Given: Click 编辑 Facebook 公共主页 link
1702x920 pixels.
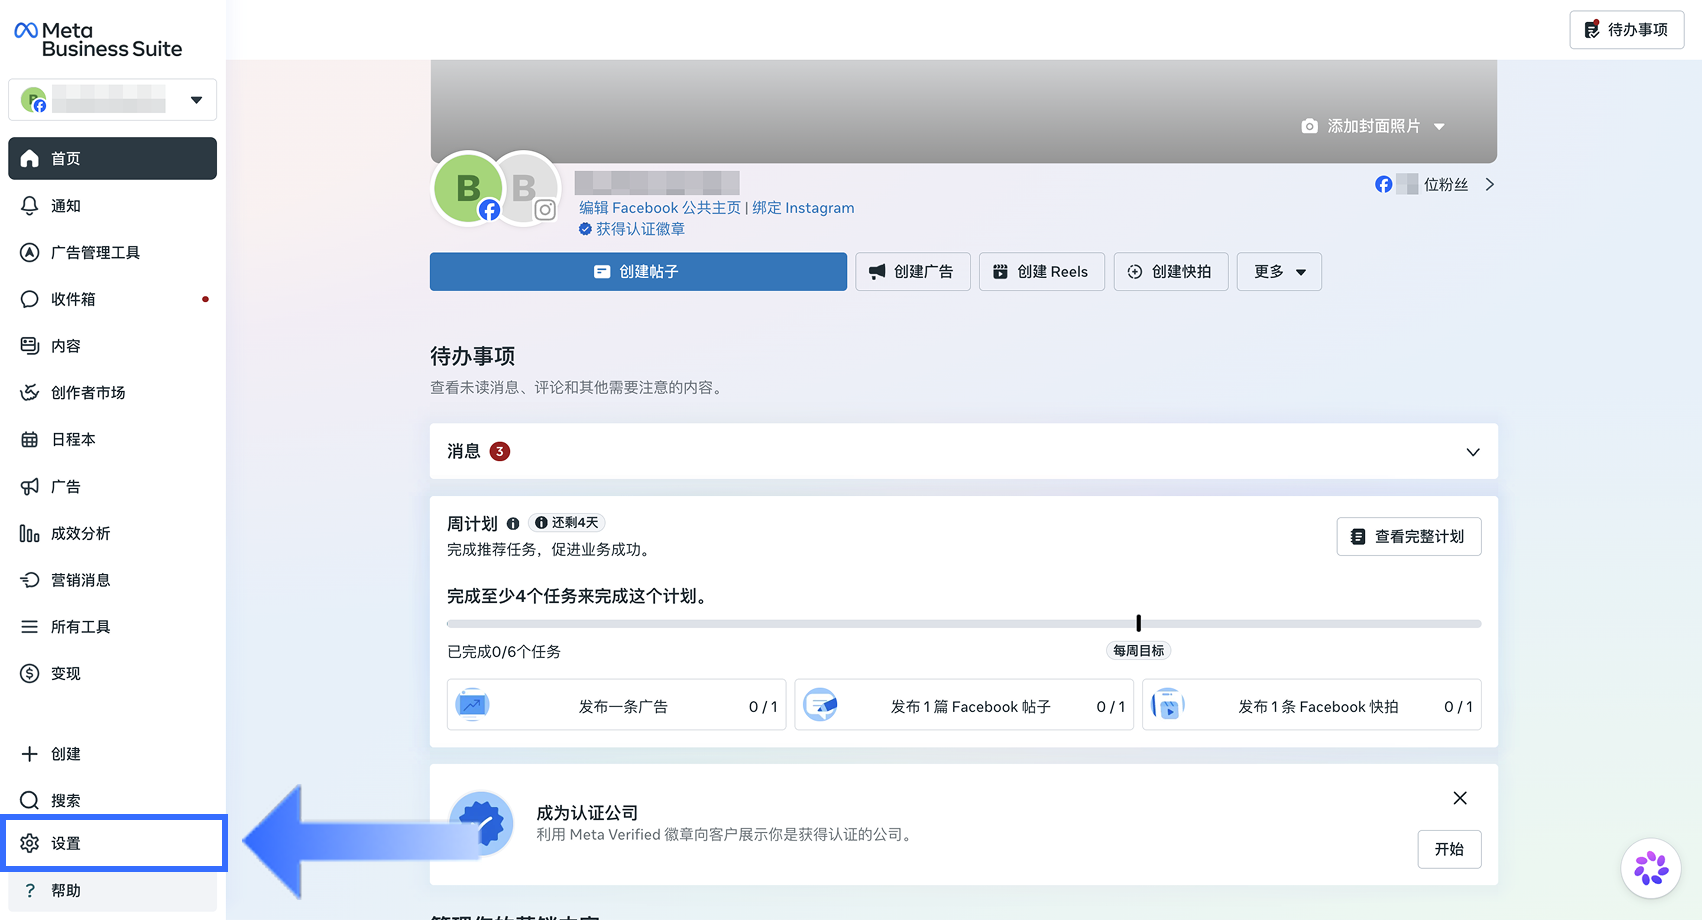Looking at the screenshot, I should 660,208.
